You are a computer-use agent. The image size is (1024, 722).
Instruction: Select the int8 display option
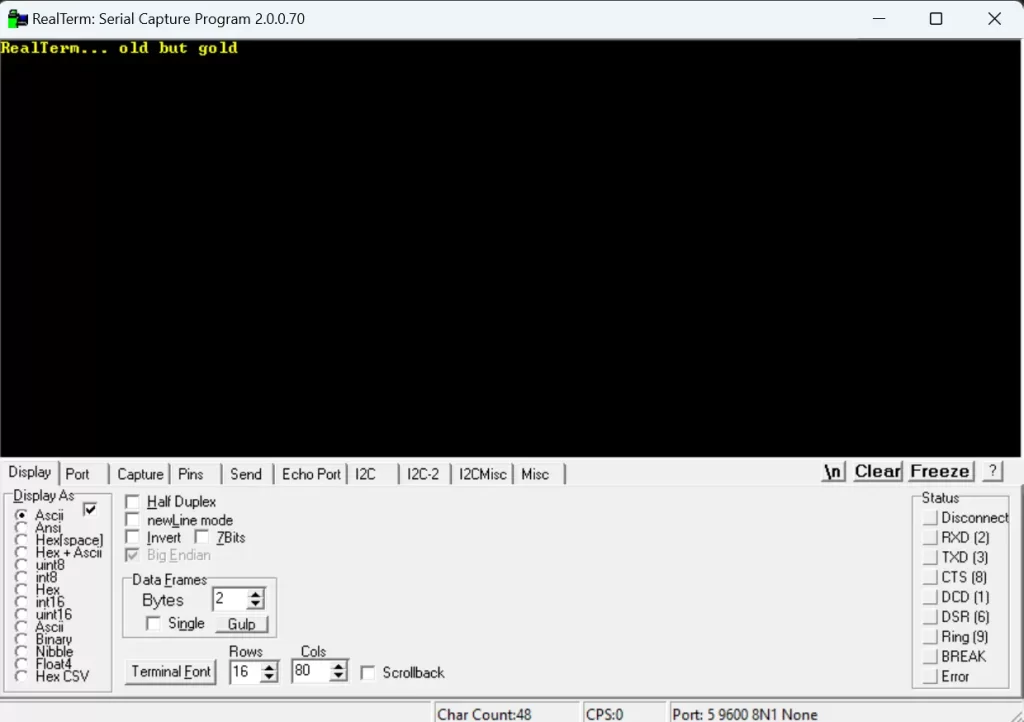pyautogui.click(x=22, y=577)
